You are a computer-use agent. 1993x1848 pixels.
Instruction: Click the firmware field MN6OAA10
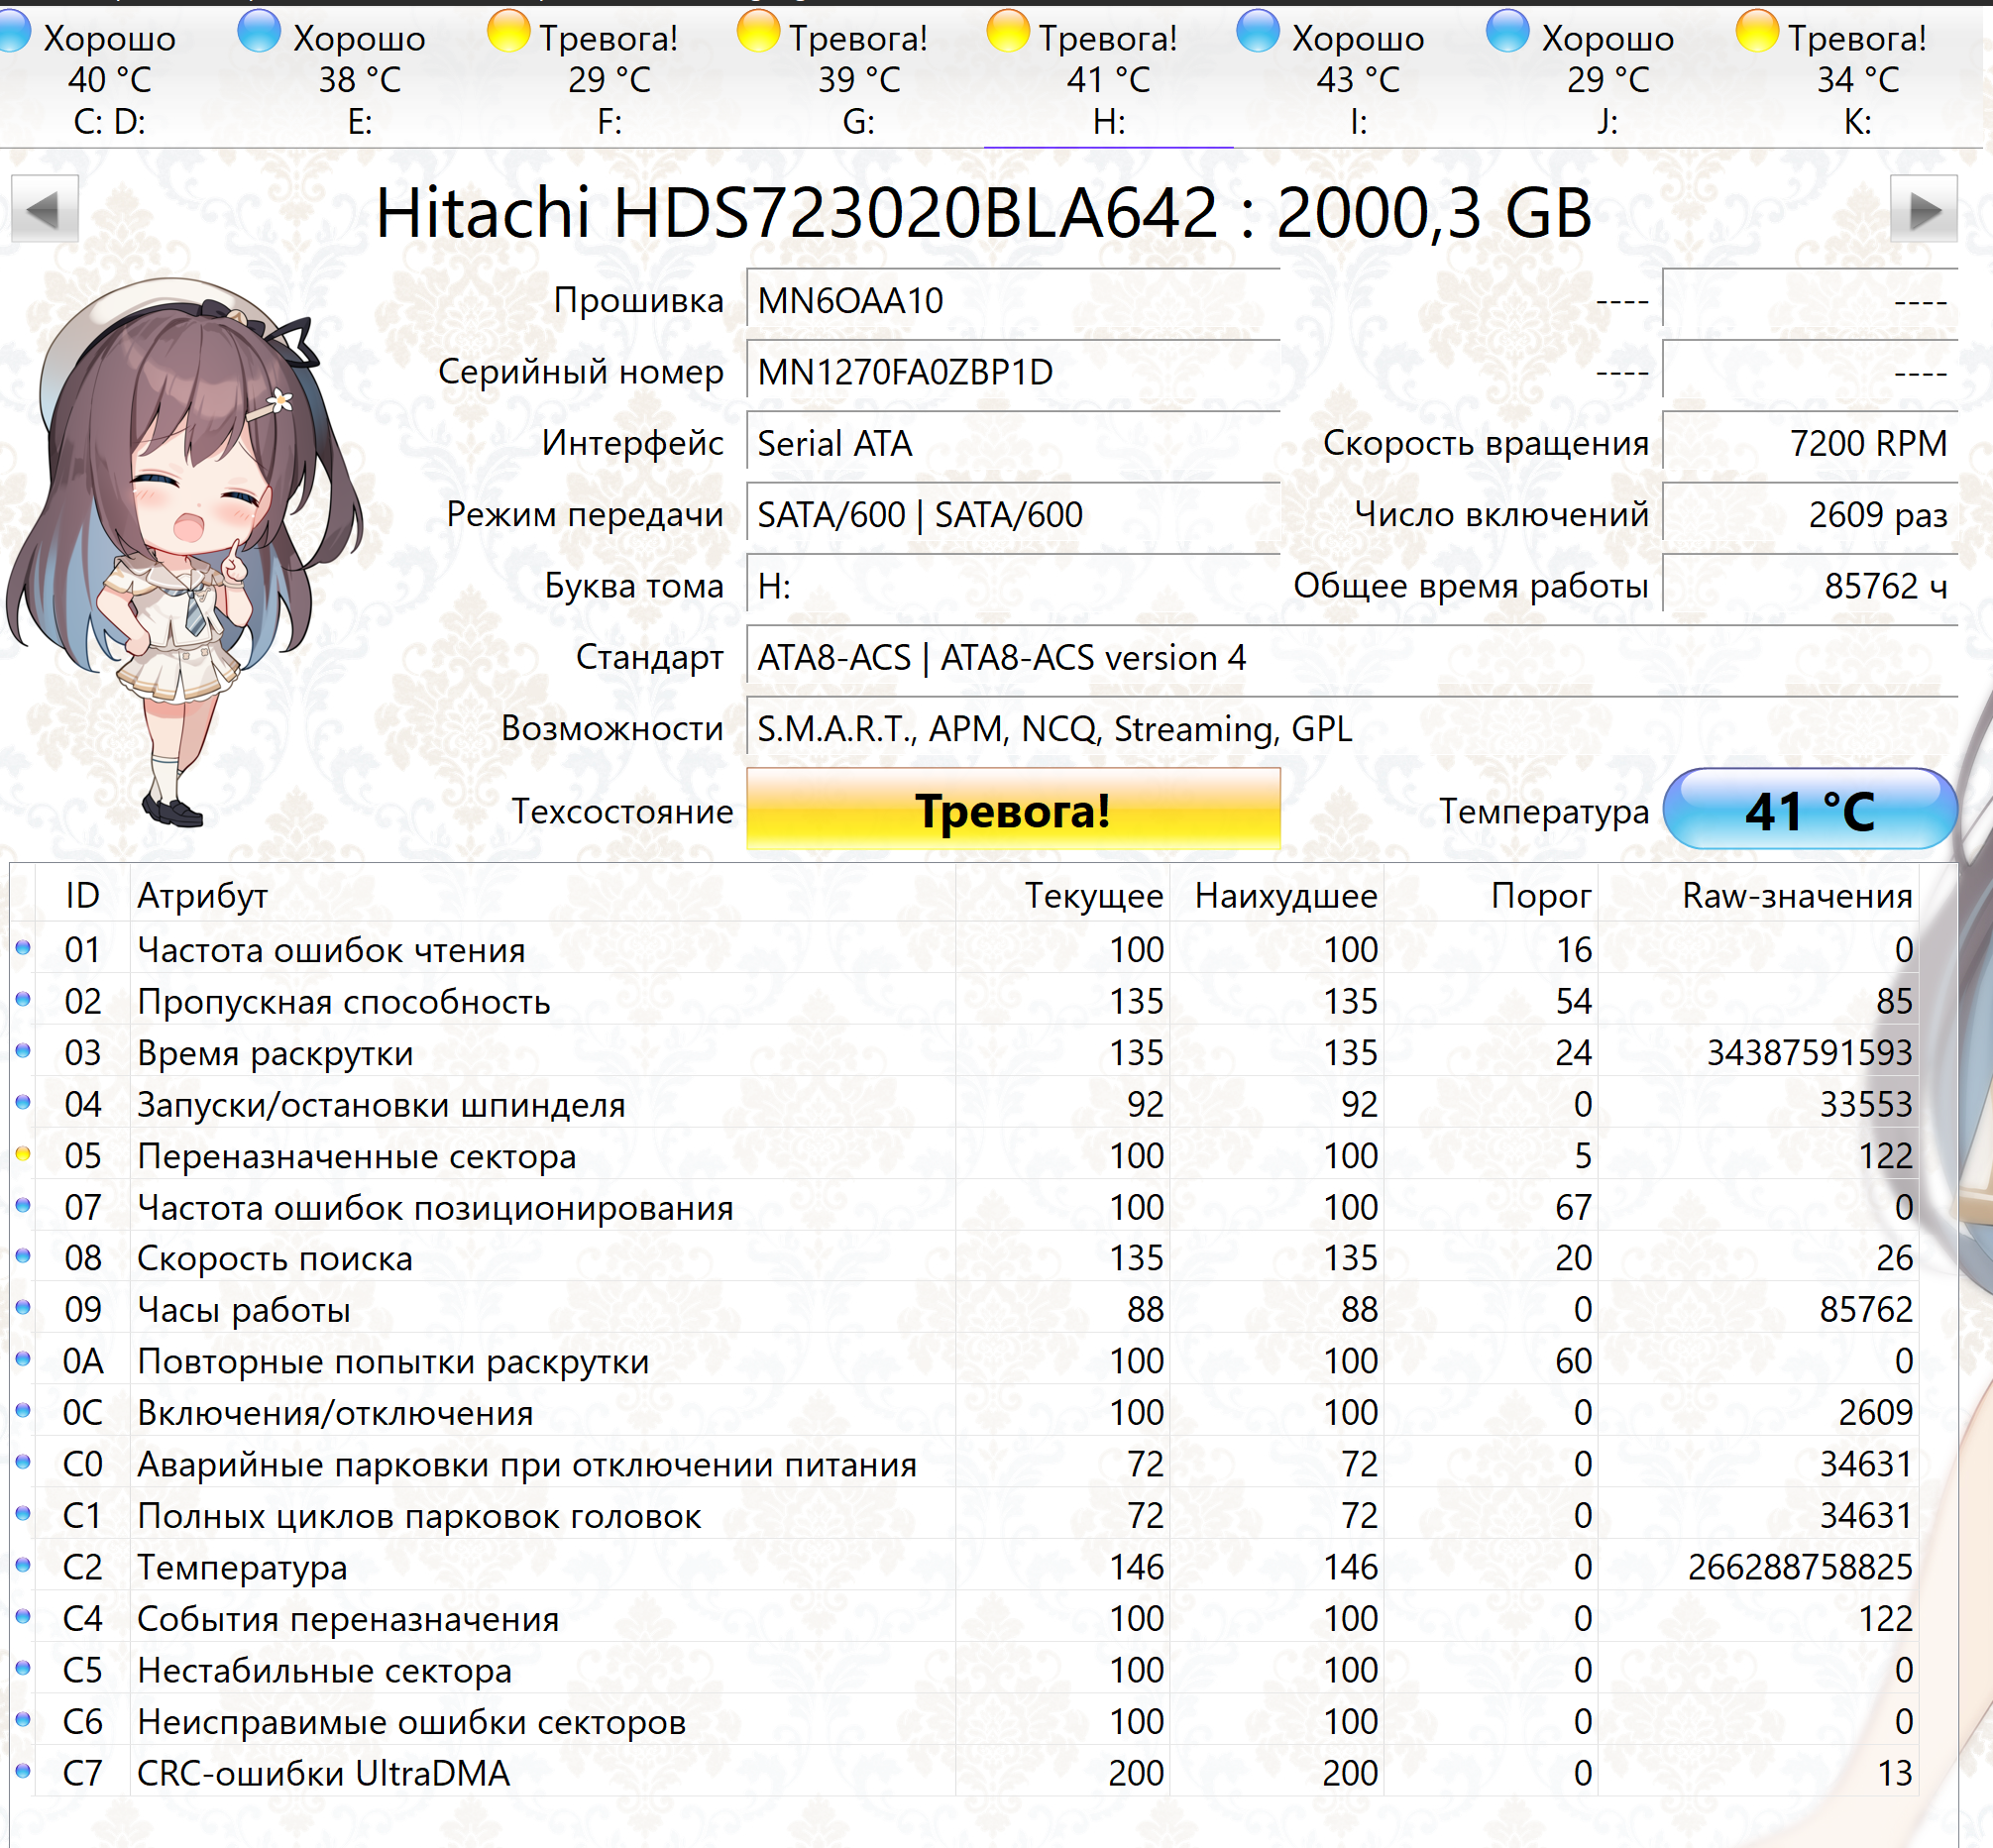tap(1013, 299)
